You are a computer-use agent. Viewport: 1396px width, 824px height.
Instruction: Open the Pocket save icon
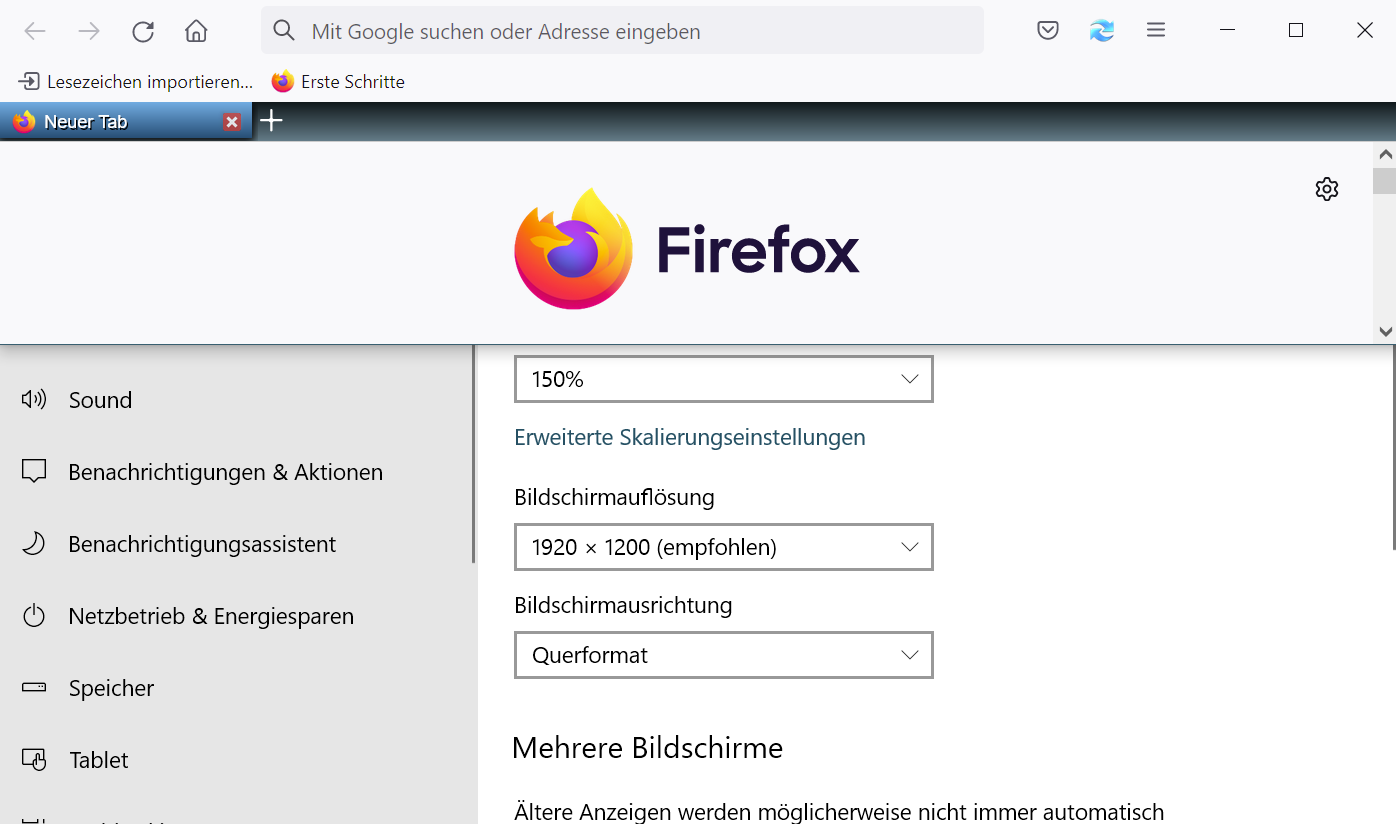(1048, 31)
